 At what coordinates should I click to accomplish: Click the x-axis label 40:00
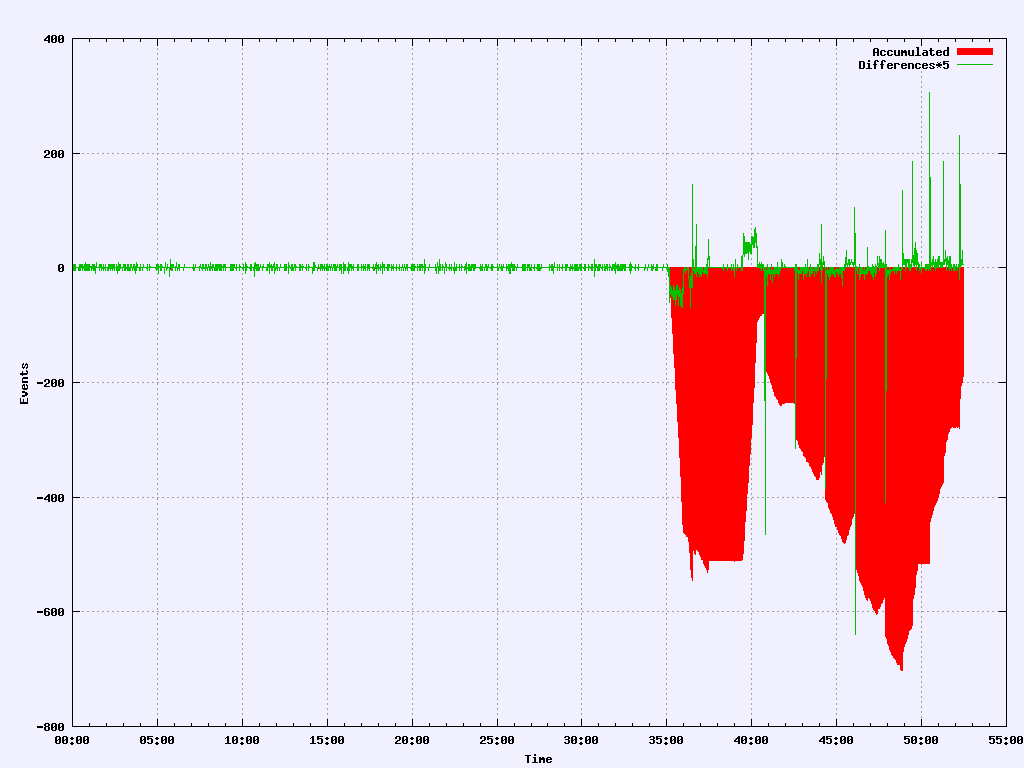point(751,741)
